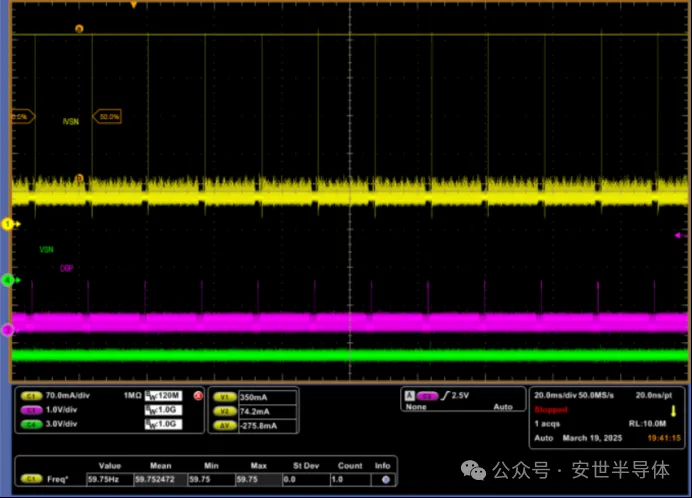Open C4 bandwidth 1.0G selector
The width and height of the screenshot is (692, 498).
coord(164,425)
